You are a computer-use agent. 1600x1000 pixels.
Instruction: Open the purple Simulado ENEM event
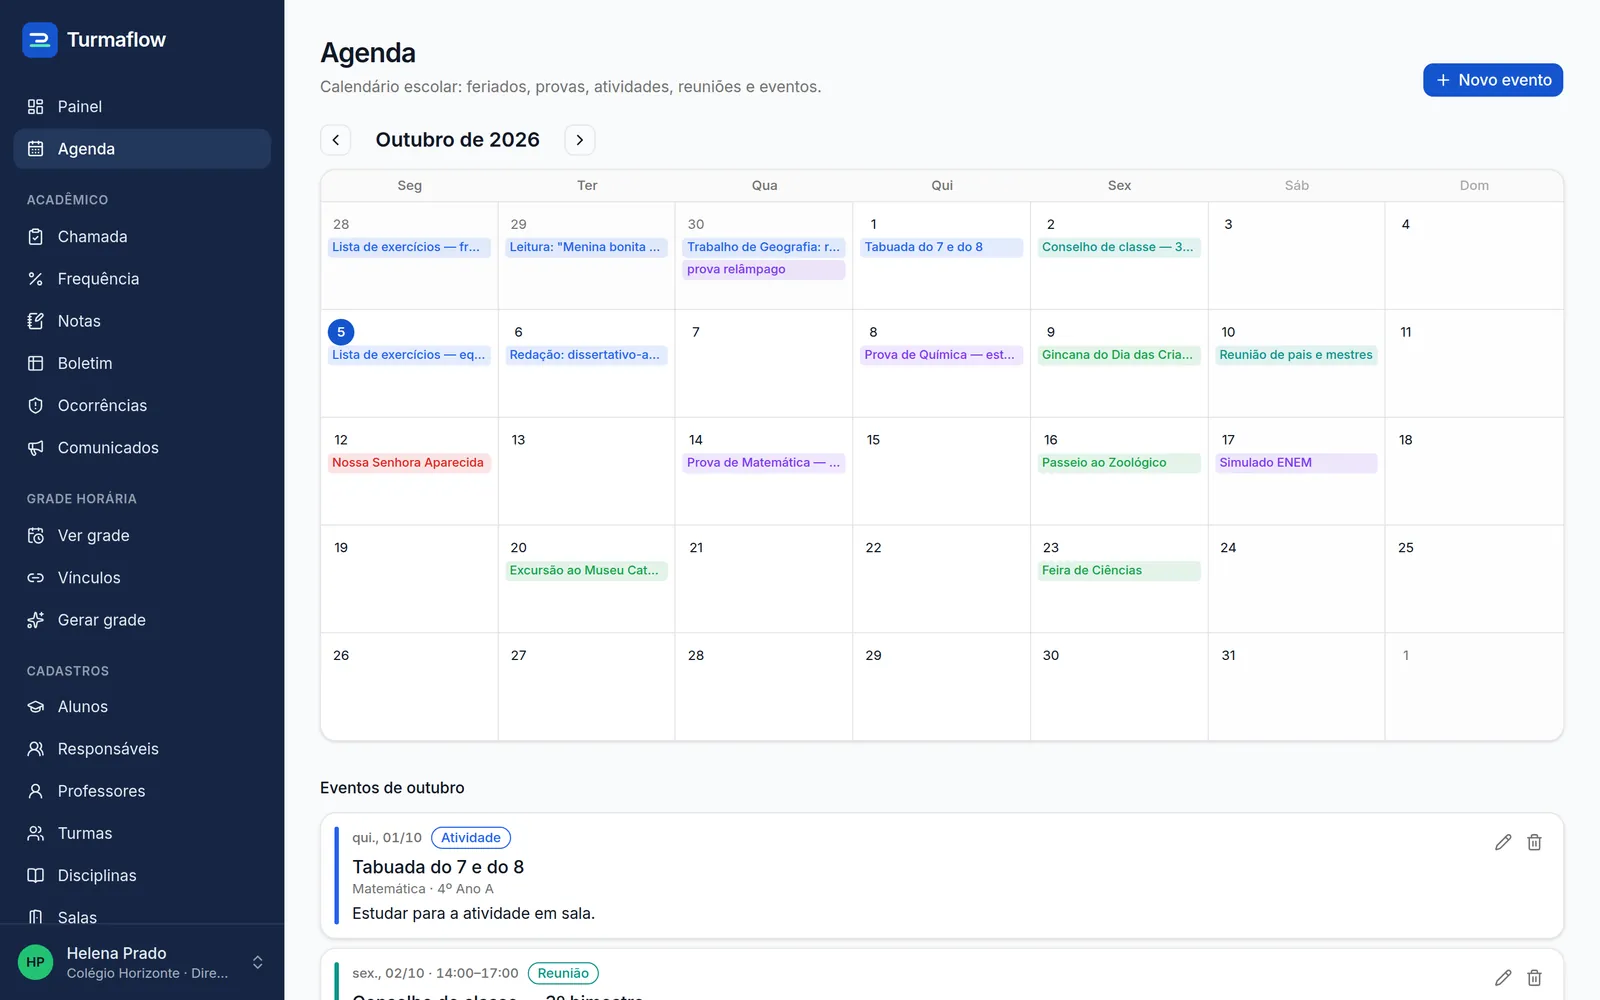tap(1296, 463)
